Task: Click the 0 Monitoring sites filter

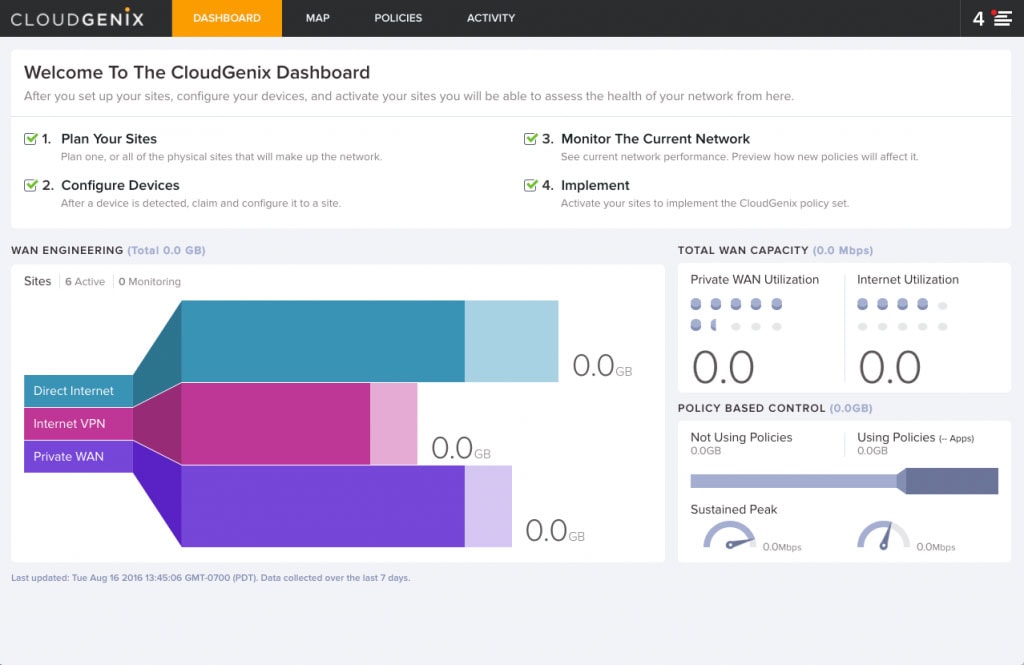Action: point(150,282)
